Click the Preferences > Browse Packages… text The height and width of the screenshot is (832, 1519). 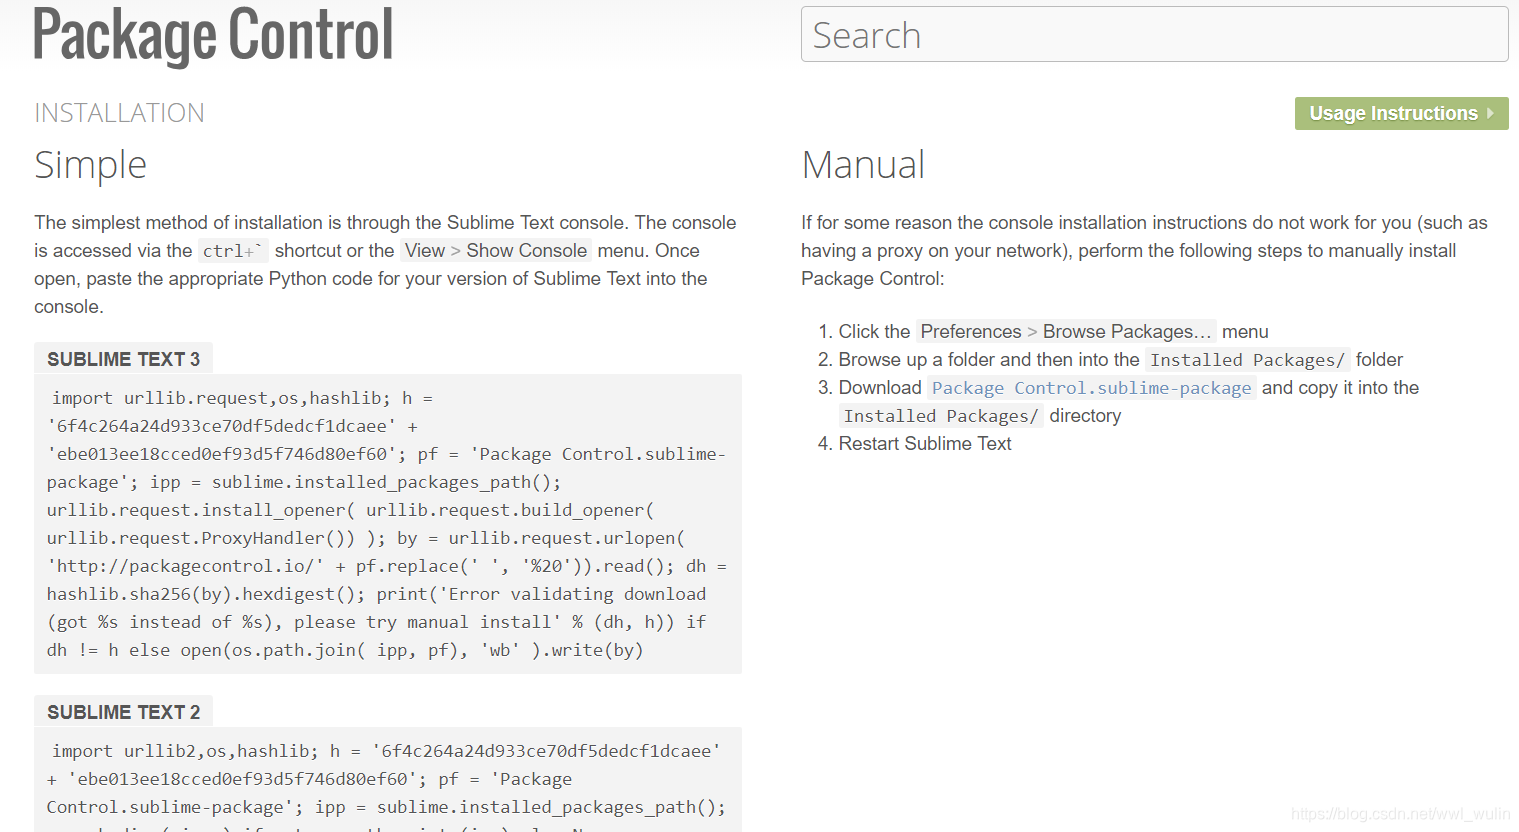pyautogui.click(x=1066, y=332)
